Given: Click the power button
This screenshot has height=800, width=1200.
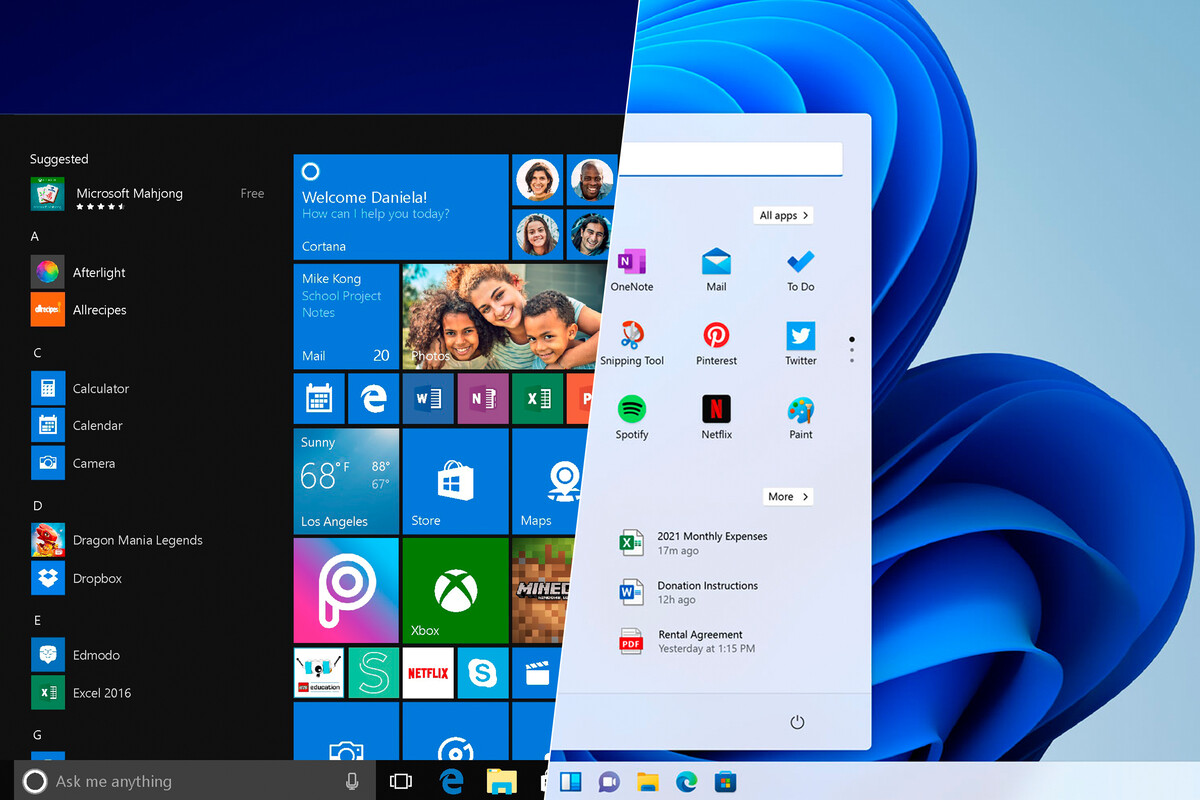Looking at the screenshot, I should (x=797, y=722).
